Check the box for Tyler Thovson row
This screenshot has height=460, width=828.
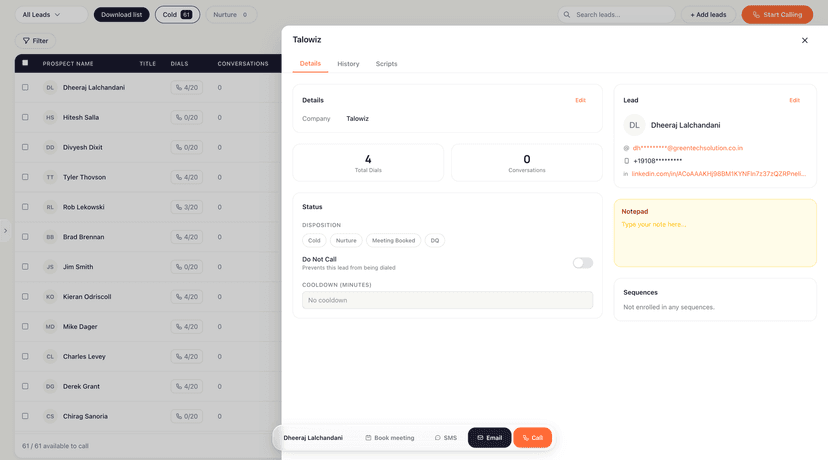[25, 177]
